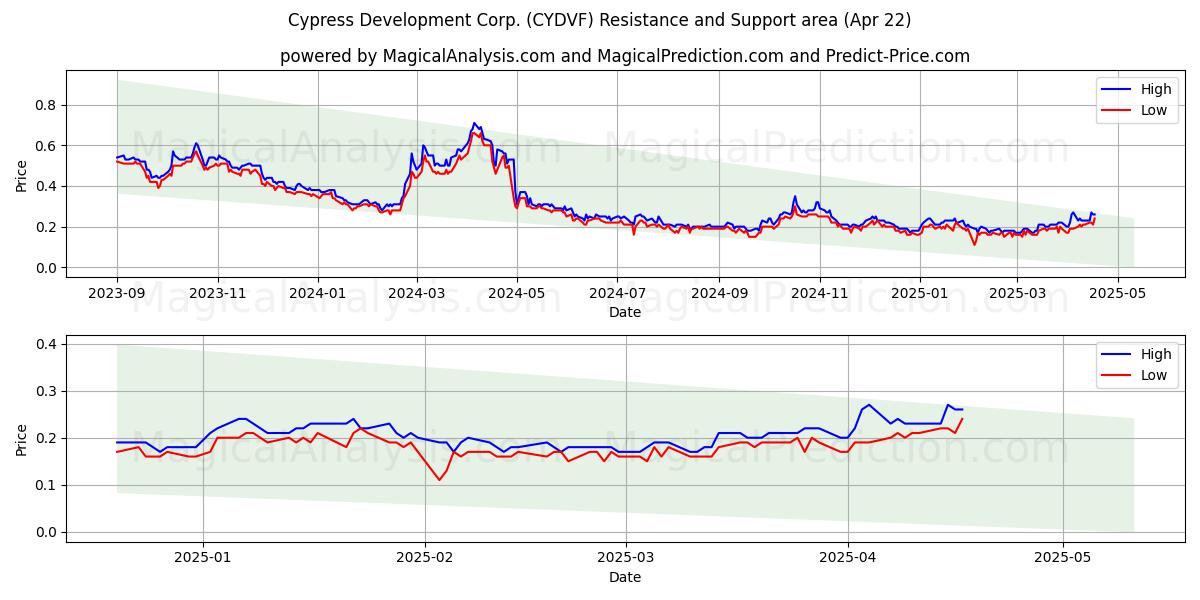Click the '0.6' price axis tick
The width and height of the screenshot is (1200, 600).
[x=47, y=146]
